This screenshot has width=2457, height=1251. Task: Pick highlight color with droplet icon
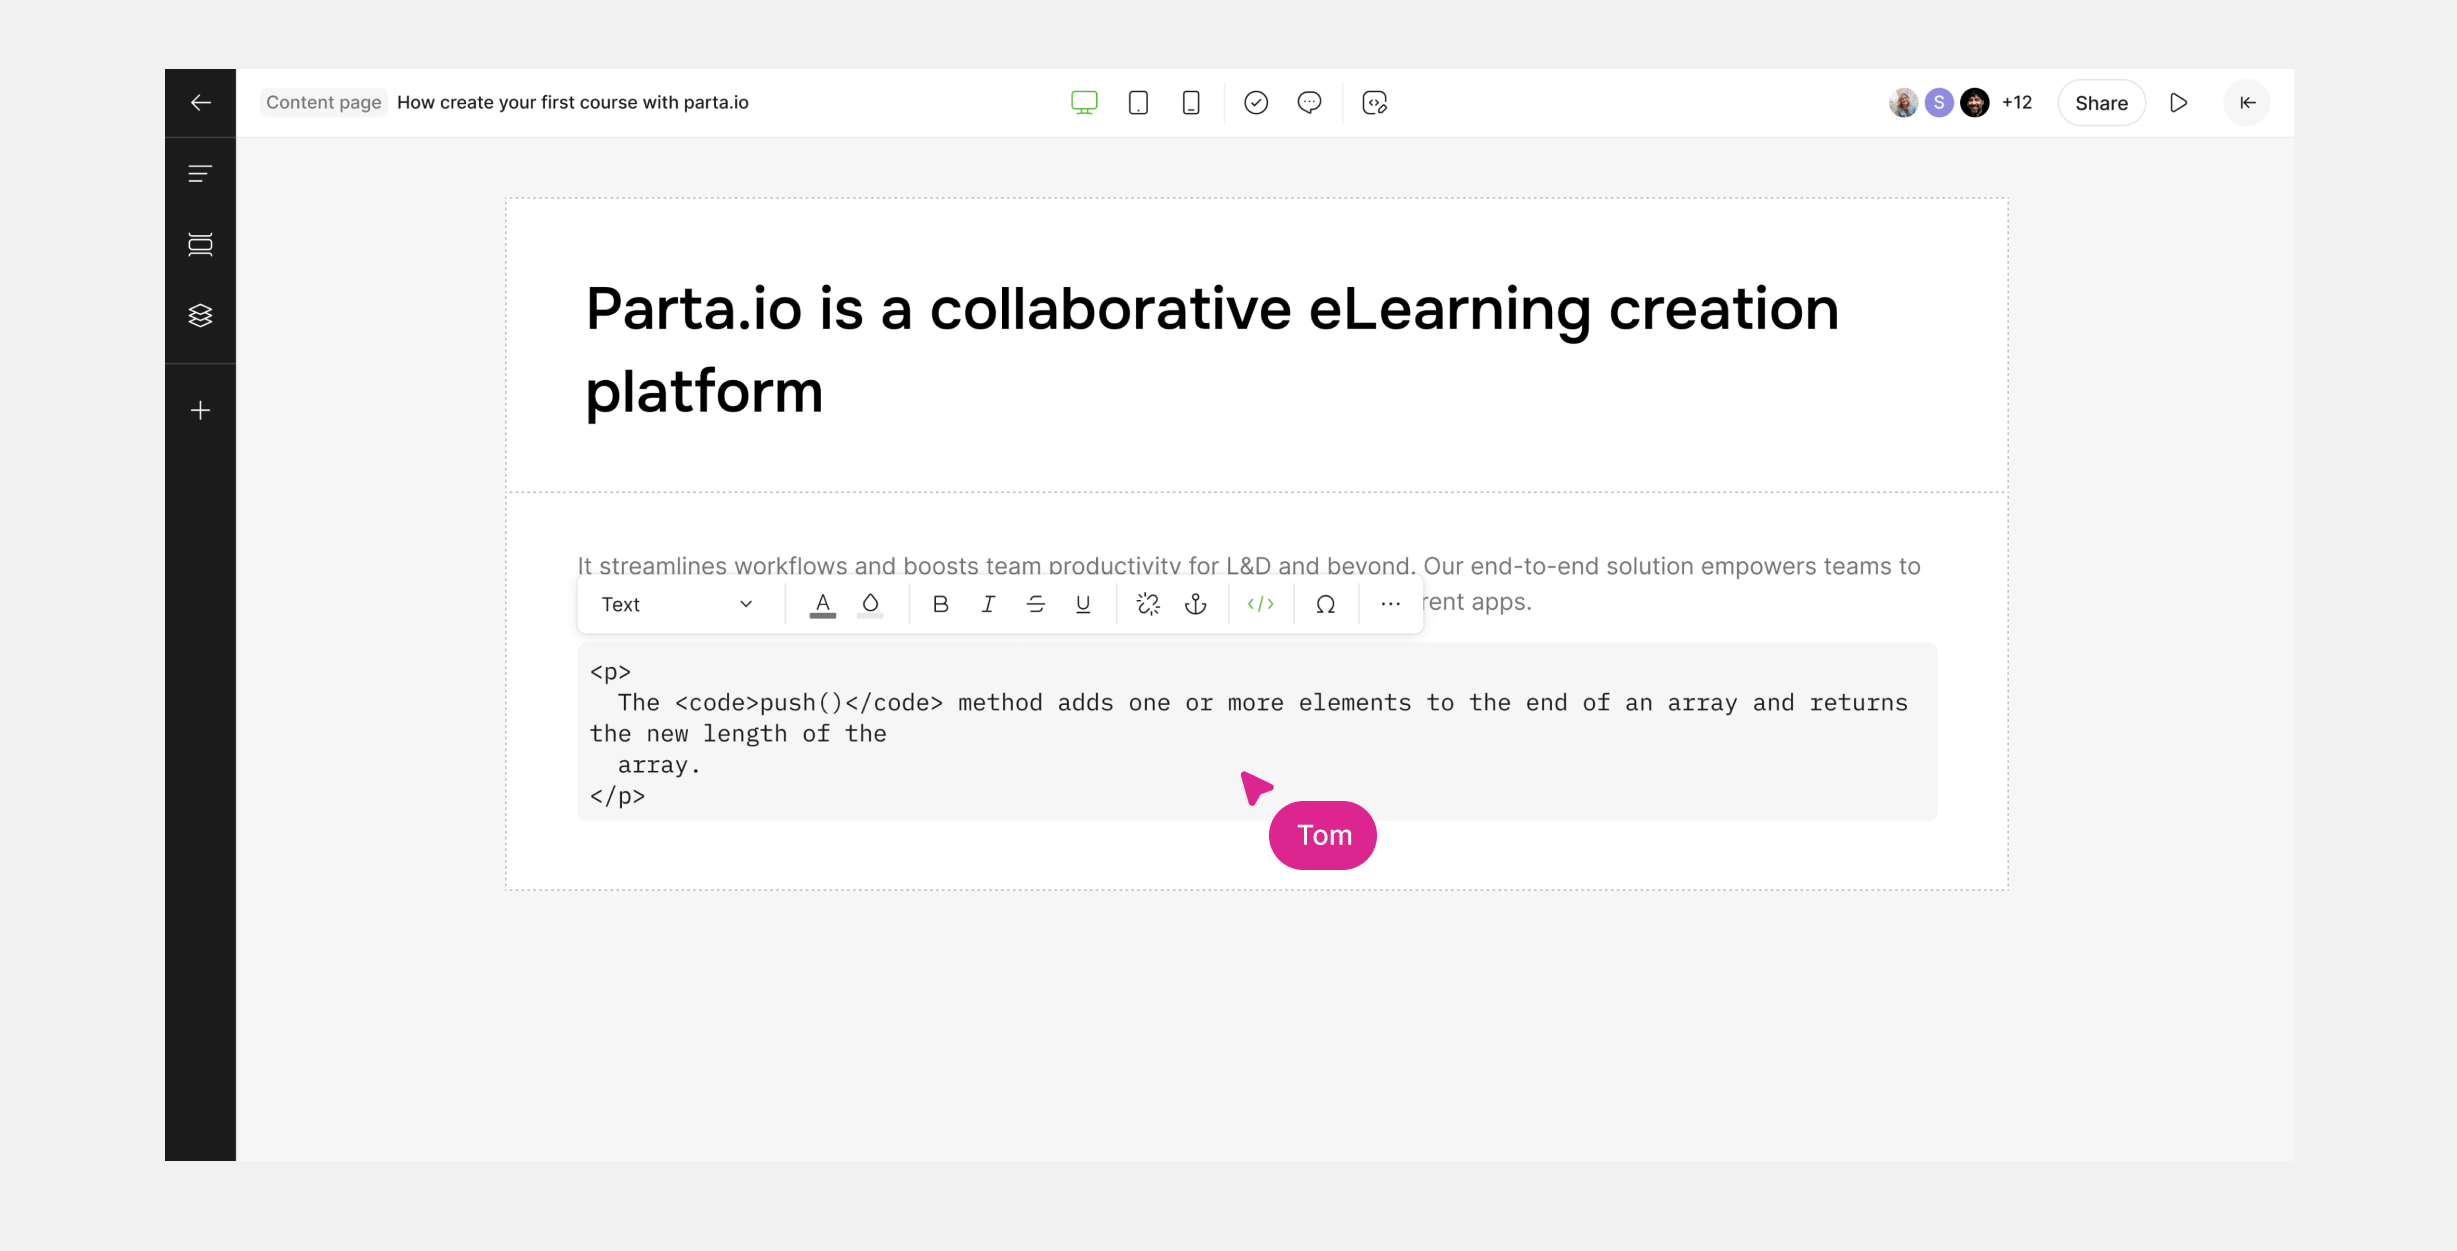(870, 604)
